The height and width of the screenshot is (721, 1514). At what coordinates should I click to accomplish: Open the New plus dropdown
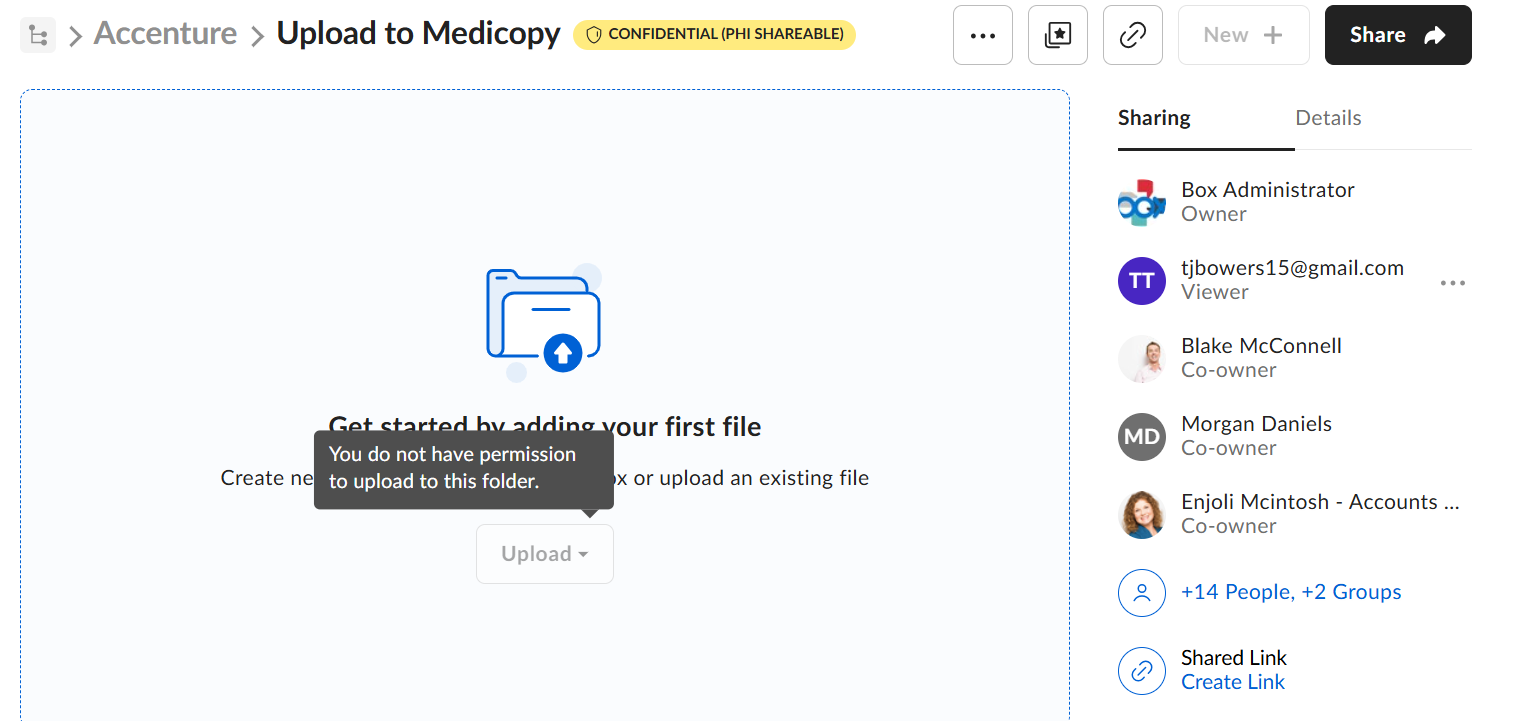click(x=1244, y=35)
